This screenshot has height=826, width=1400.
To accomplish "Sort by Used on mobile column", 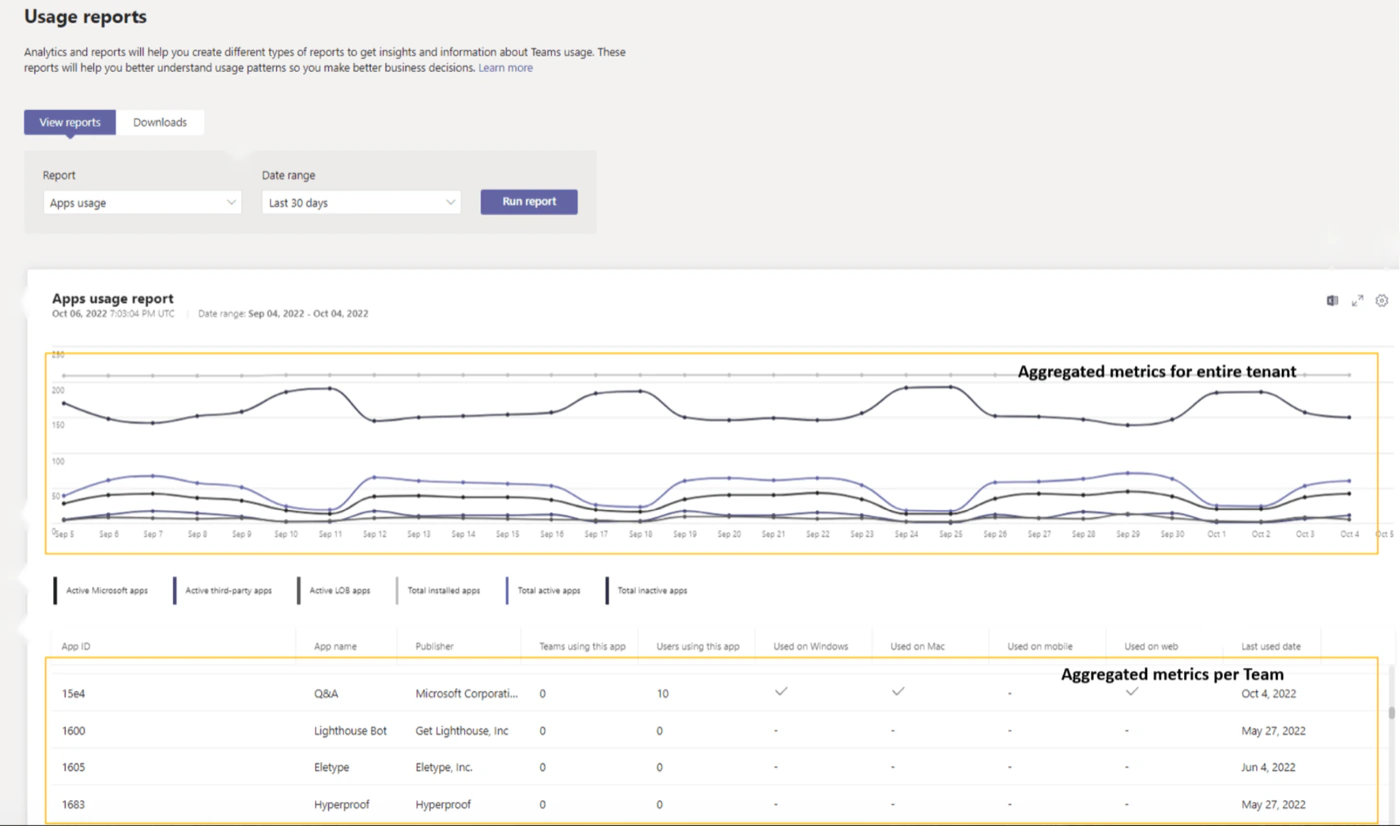I will click(1040, 647).
